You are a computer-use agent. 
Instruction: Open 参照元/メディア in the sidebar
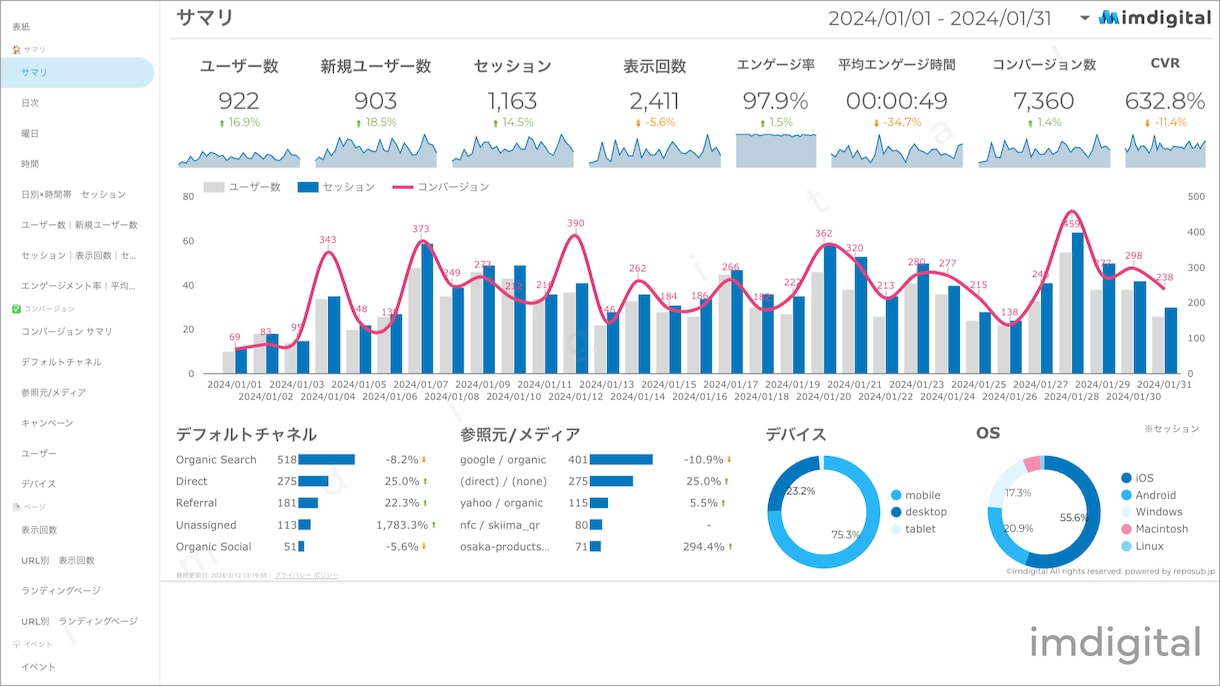click(54, 392)
